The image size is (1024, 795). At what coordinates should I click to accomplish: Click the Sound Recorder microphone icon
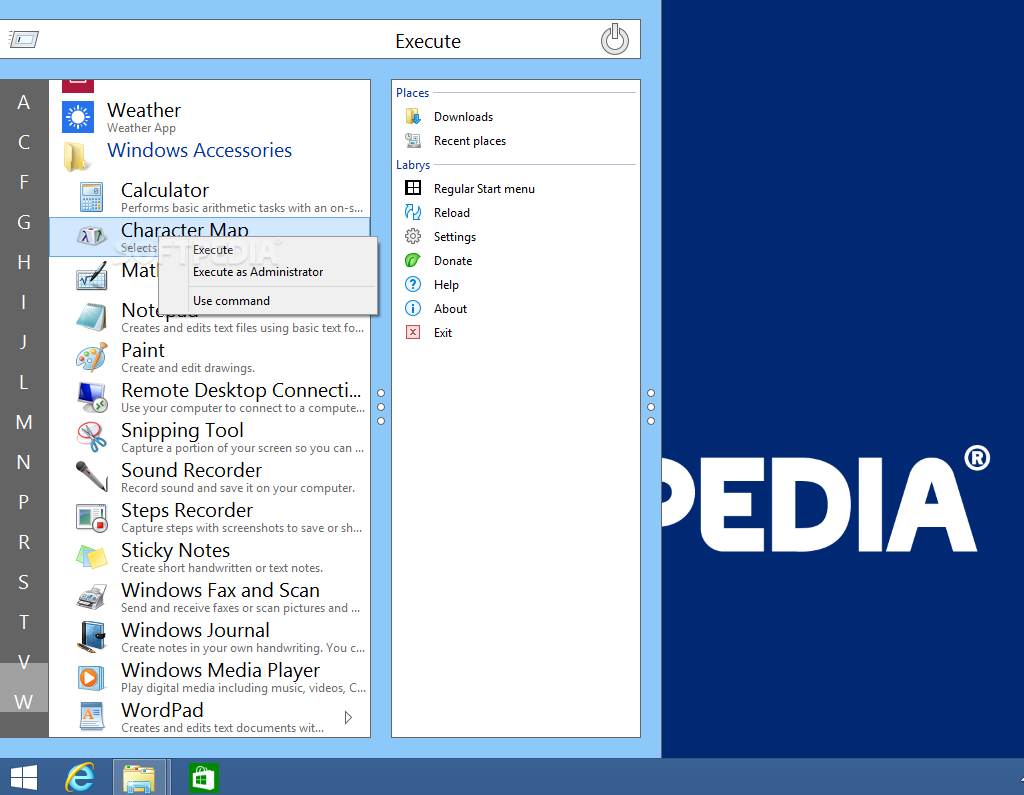point(91,477)
